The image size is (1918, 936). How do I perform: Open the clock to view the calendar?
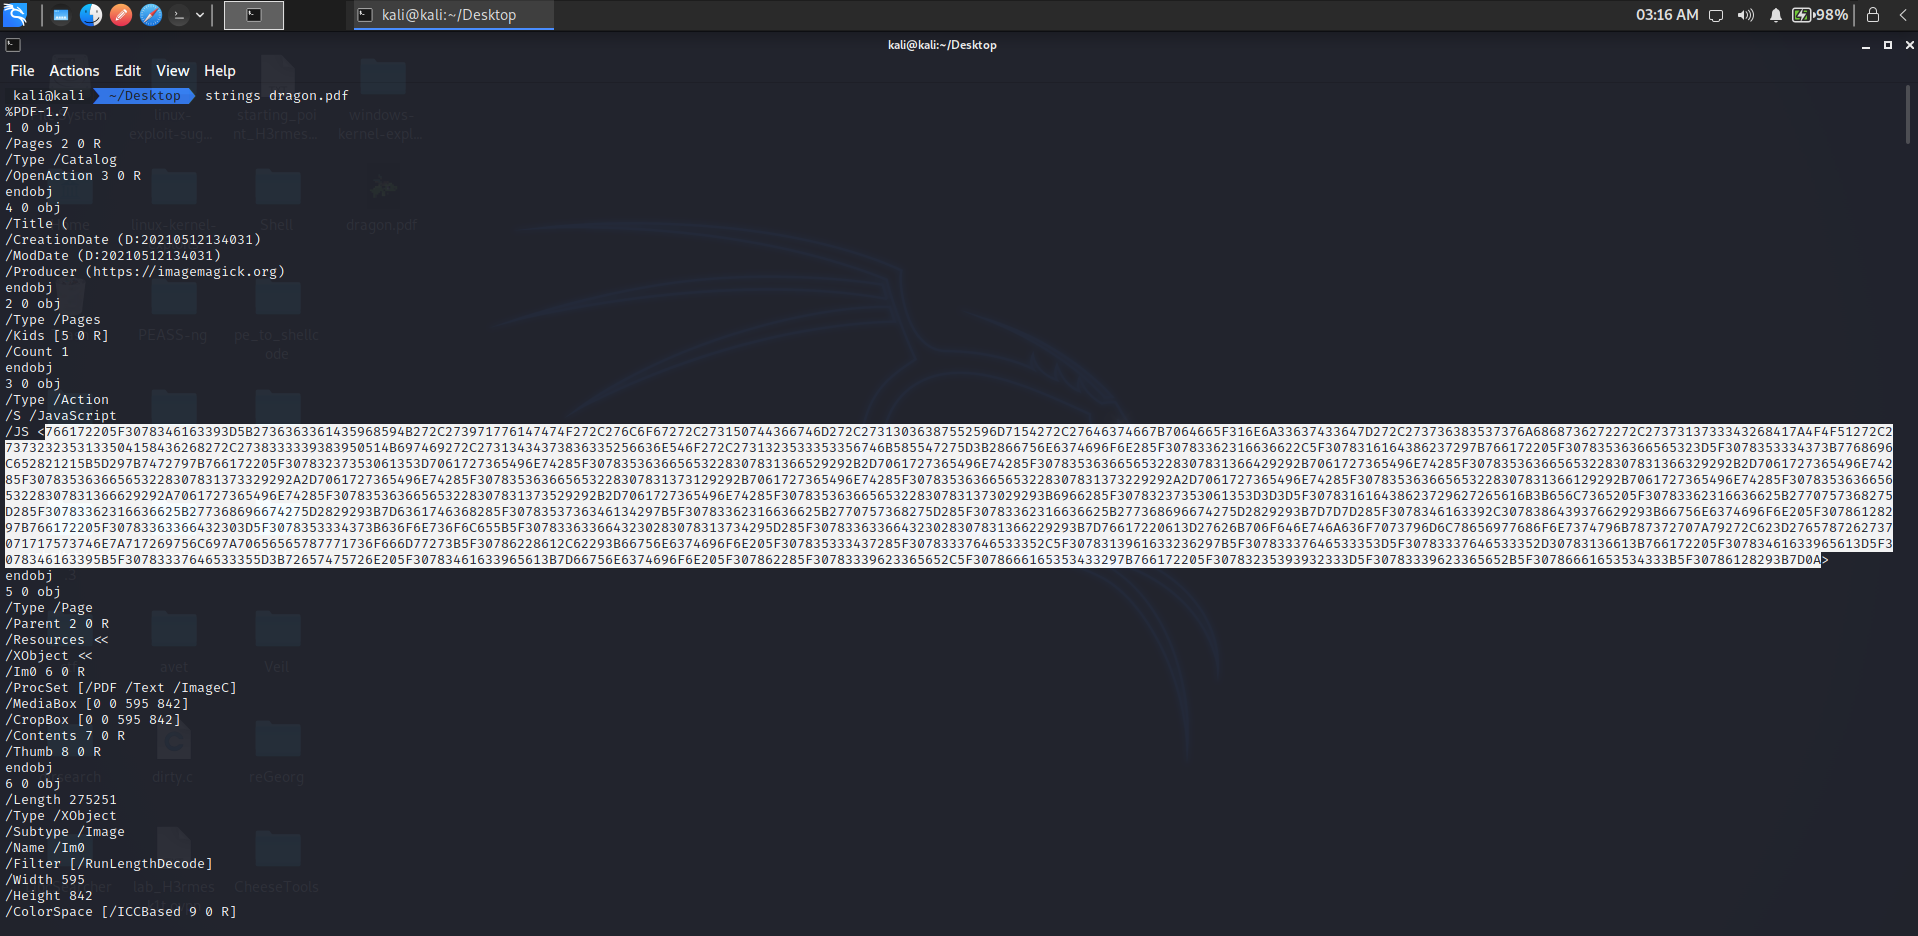(1667, 15)
